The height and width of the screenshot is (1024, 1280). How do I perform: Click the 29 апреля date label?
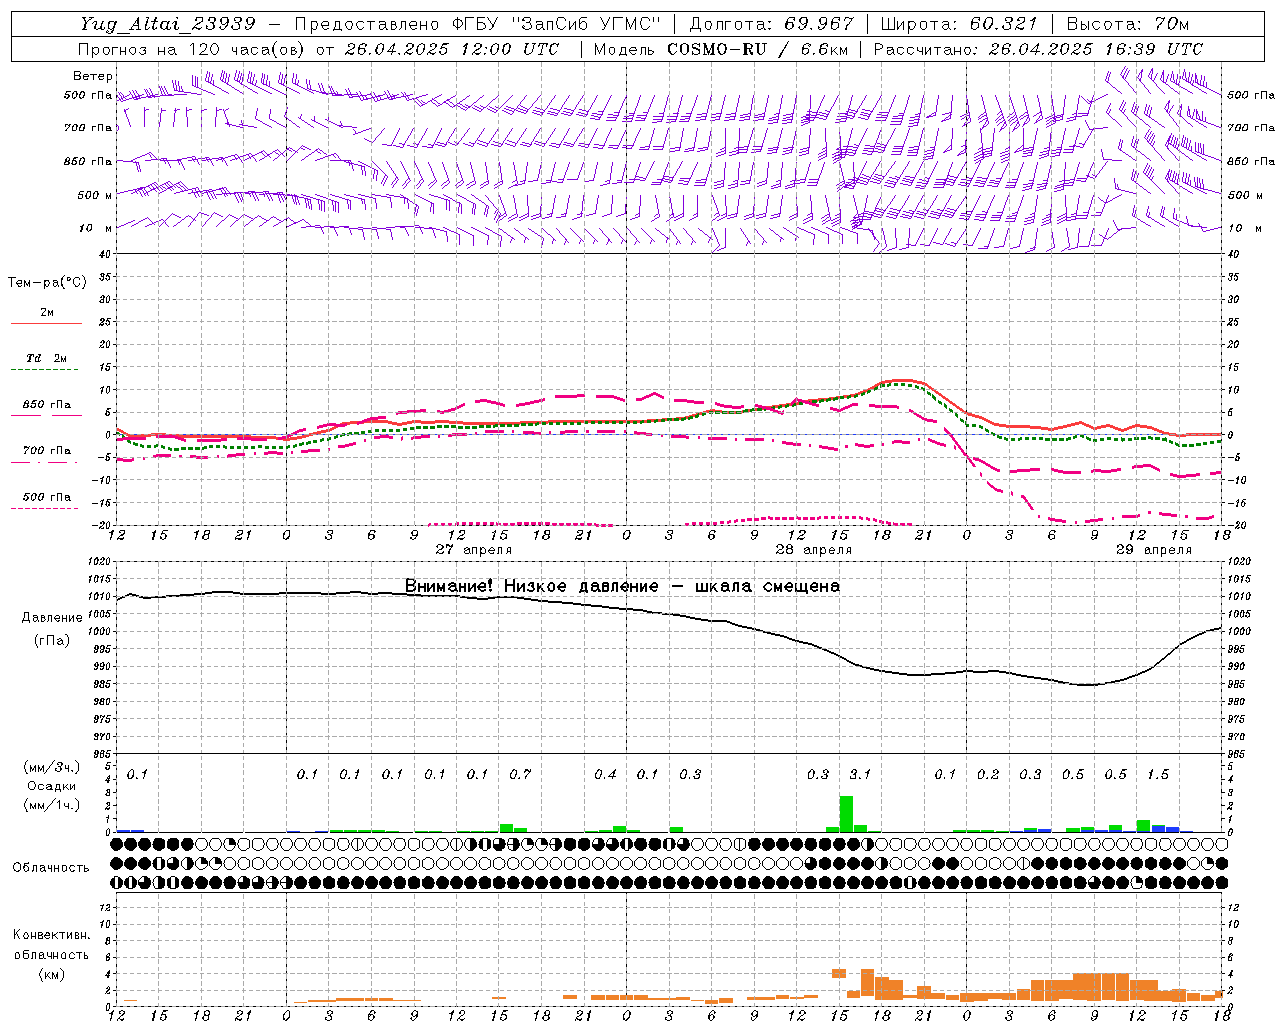(x=1154, y=550)
